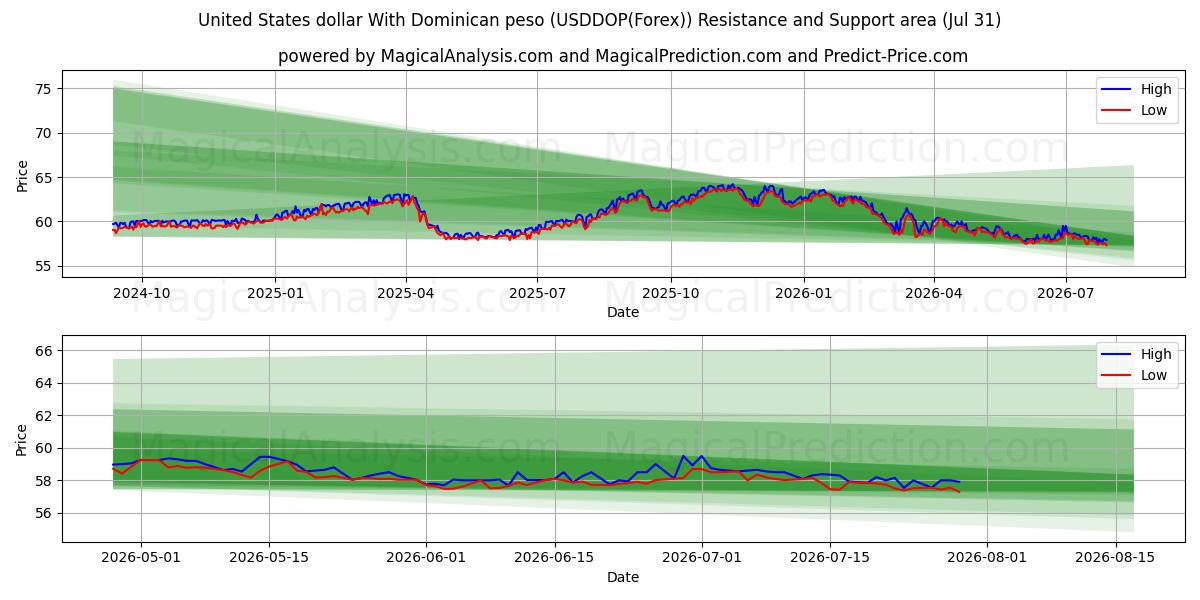1200x600 pixels.
Task: Click 'Low' in the top chart legend
Action: pyautogui.click(x=1154, y=110)
